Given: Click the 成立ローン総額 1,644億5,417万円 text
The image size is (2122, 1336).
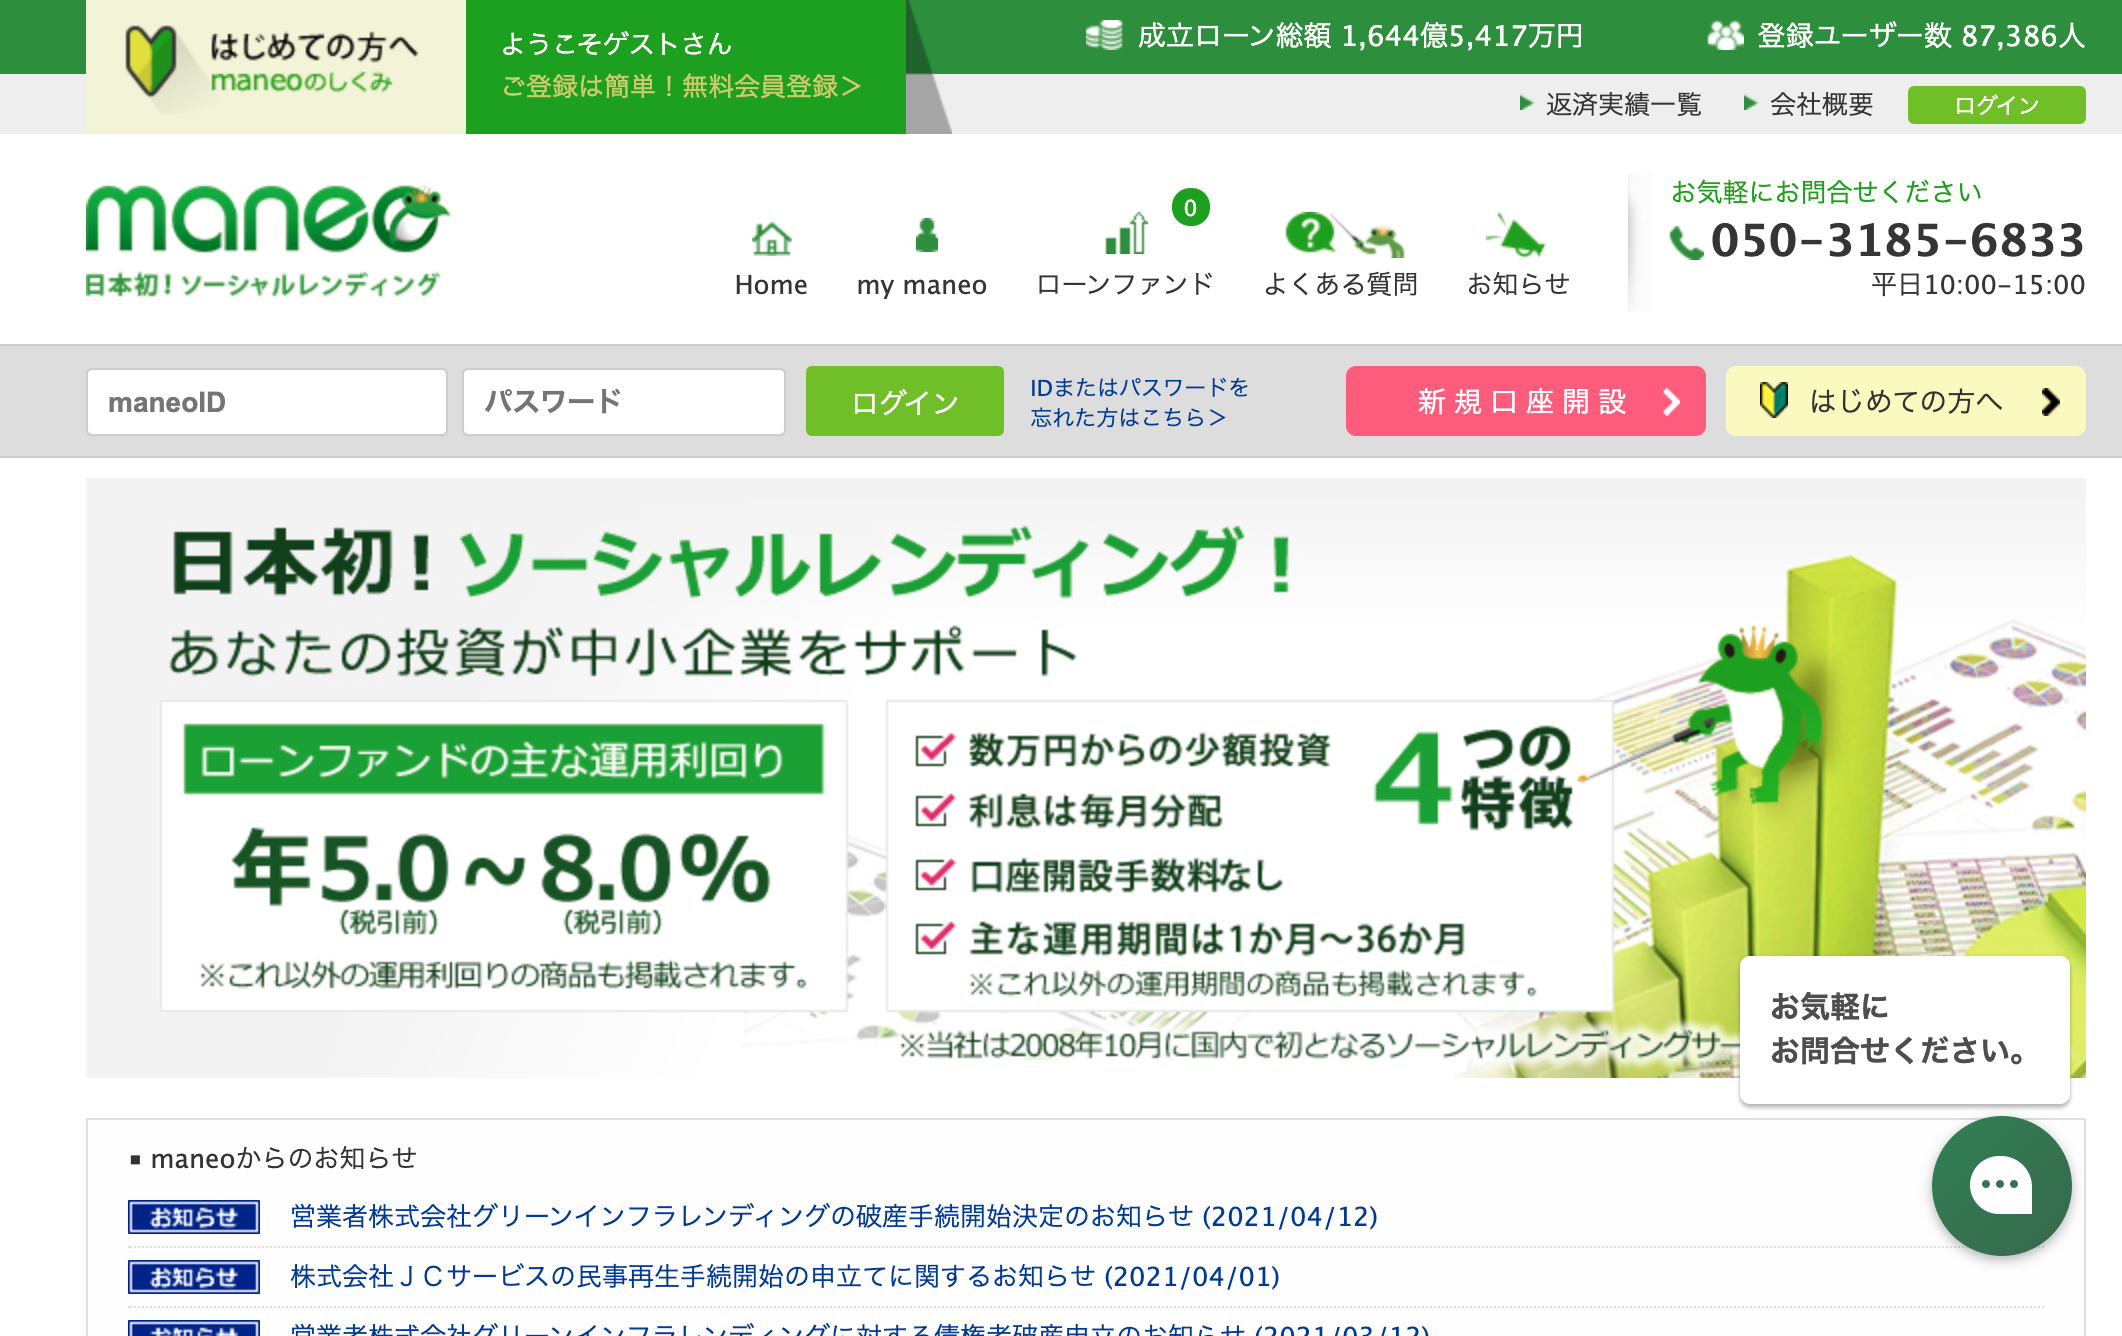Looking at the screenshot, I should point(1360,36).
